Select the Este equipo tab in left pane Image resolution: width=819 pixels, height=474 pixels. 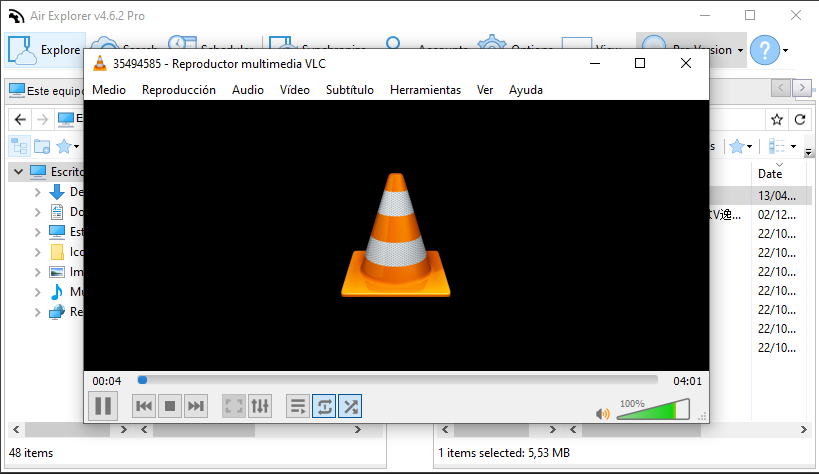click(x=46, y=90)
